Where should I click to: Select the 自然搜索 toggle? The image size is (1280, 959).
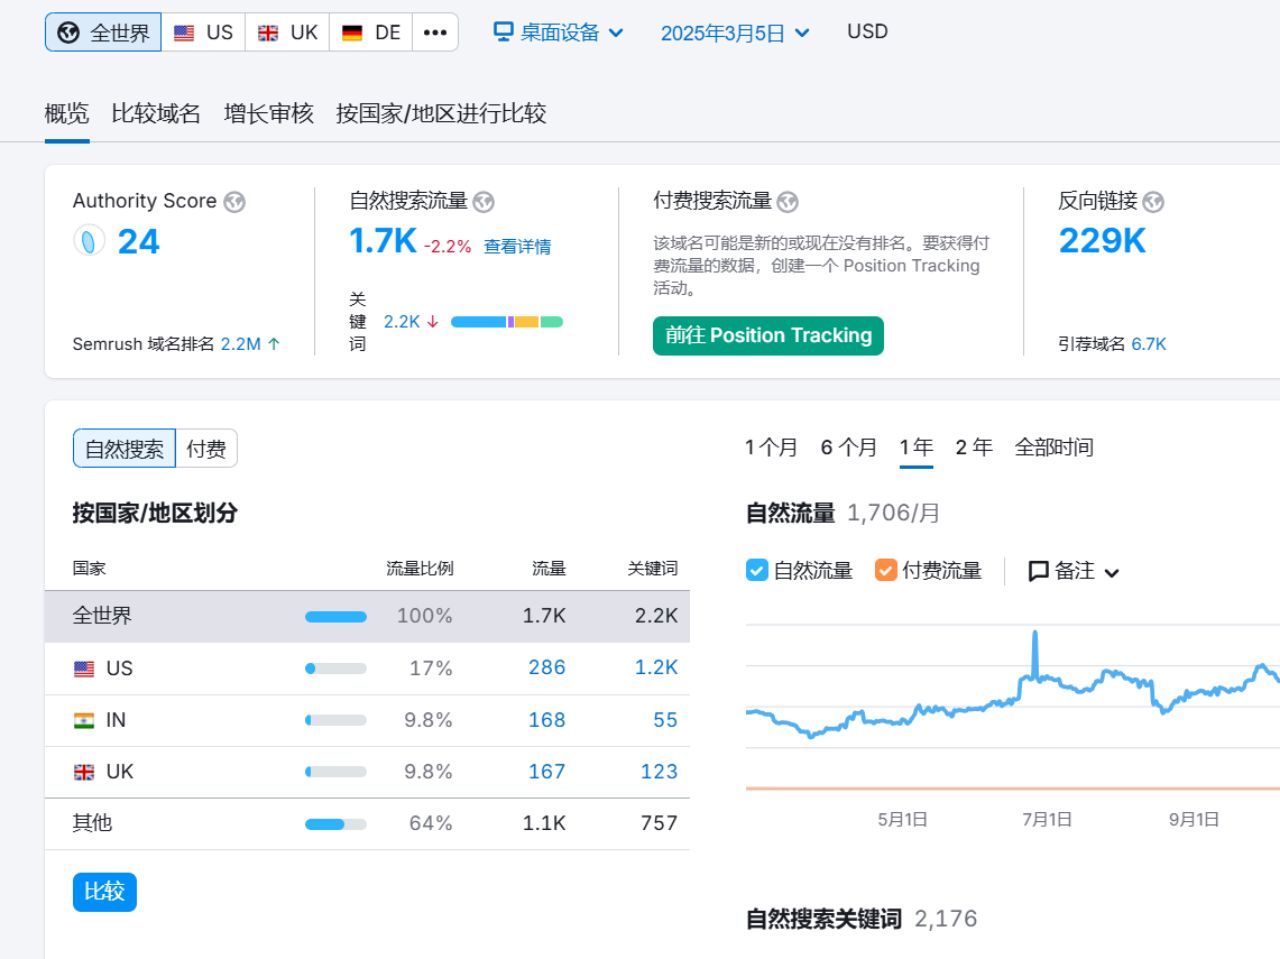[x=124, y=449]
